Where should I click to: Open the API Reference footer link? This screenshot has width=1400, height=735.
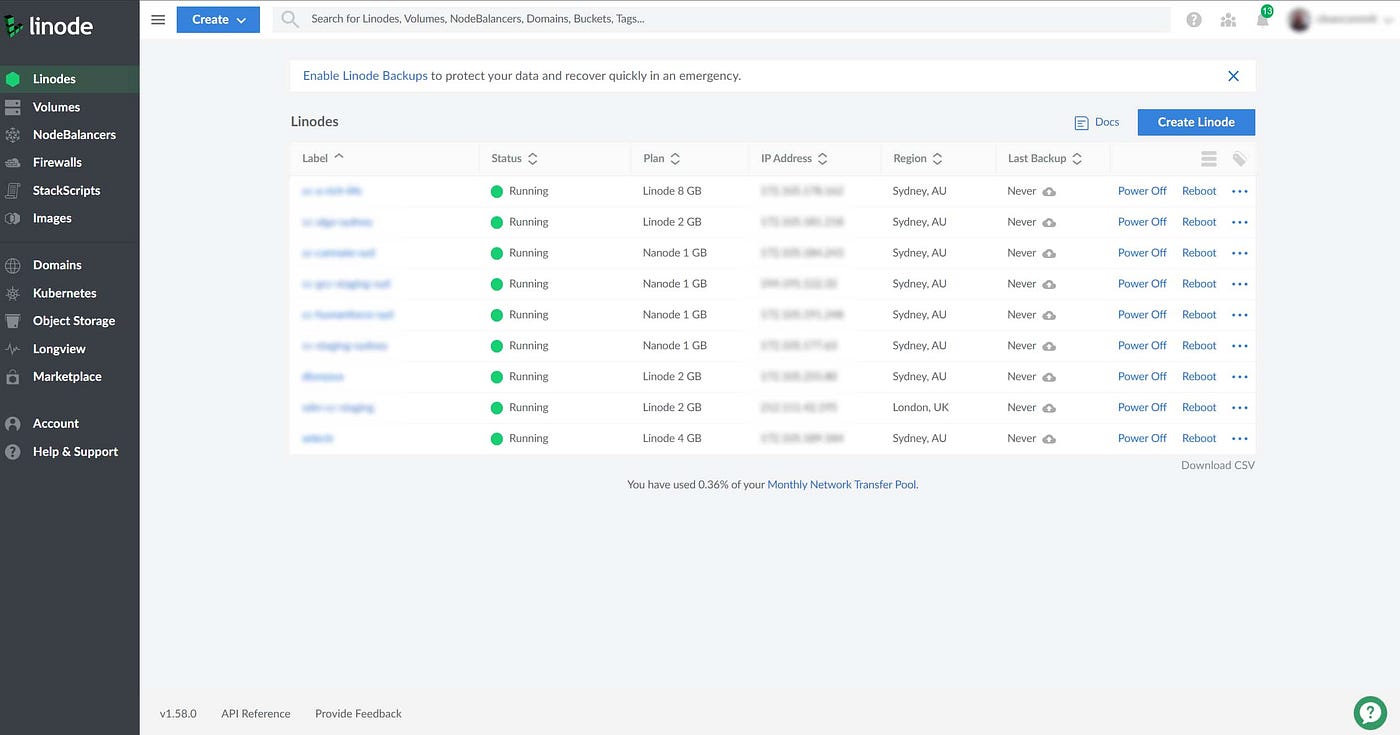coord(256,714)
